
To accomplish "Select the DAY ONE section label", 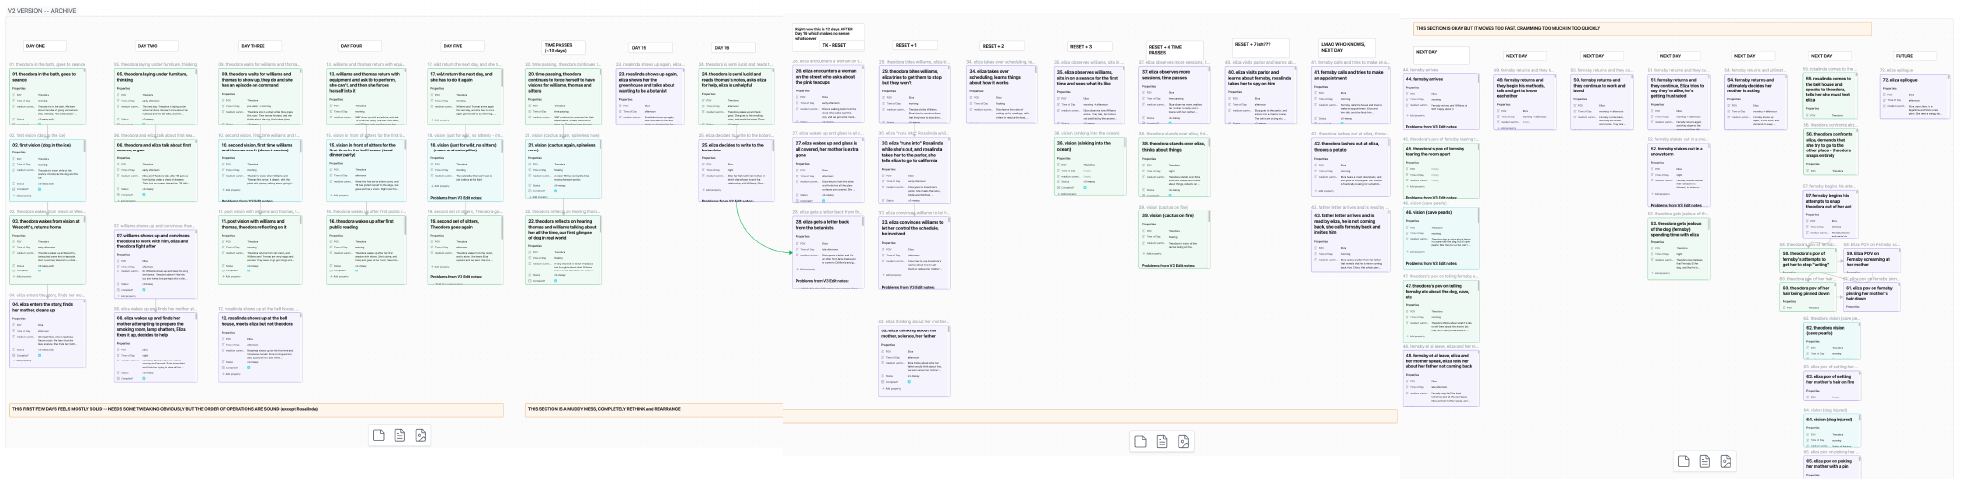I will click(35, 46).
